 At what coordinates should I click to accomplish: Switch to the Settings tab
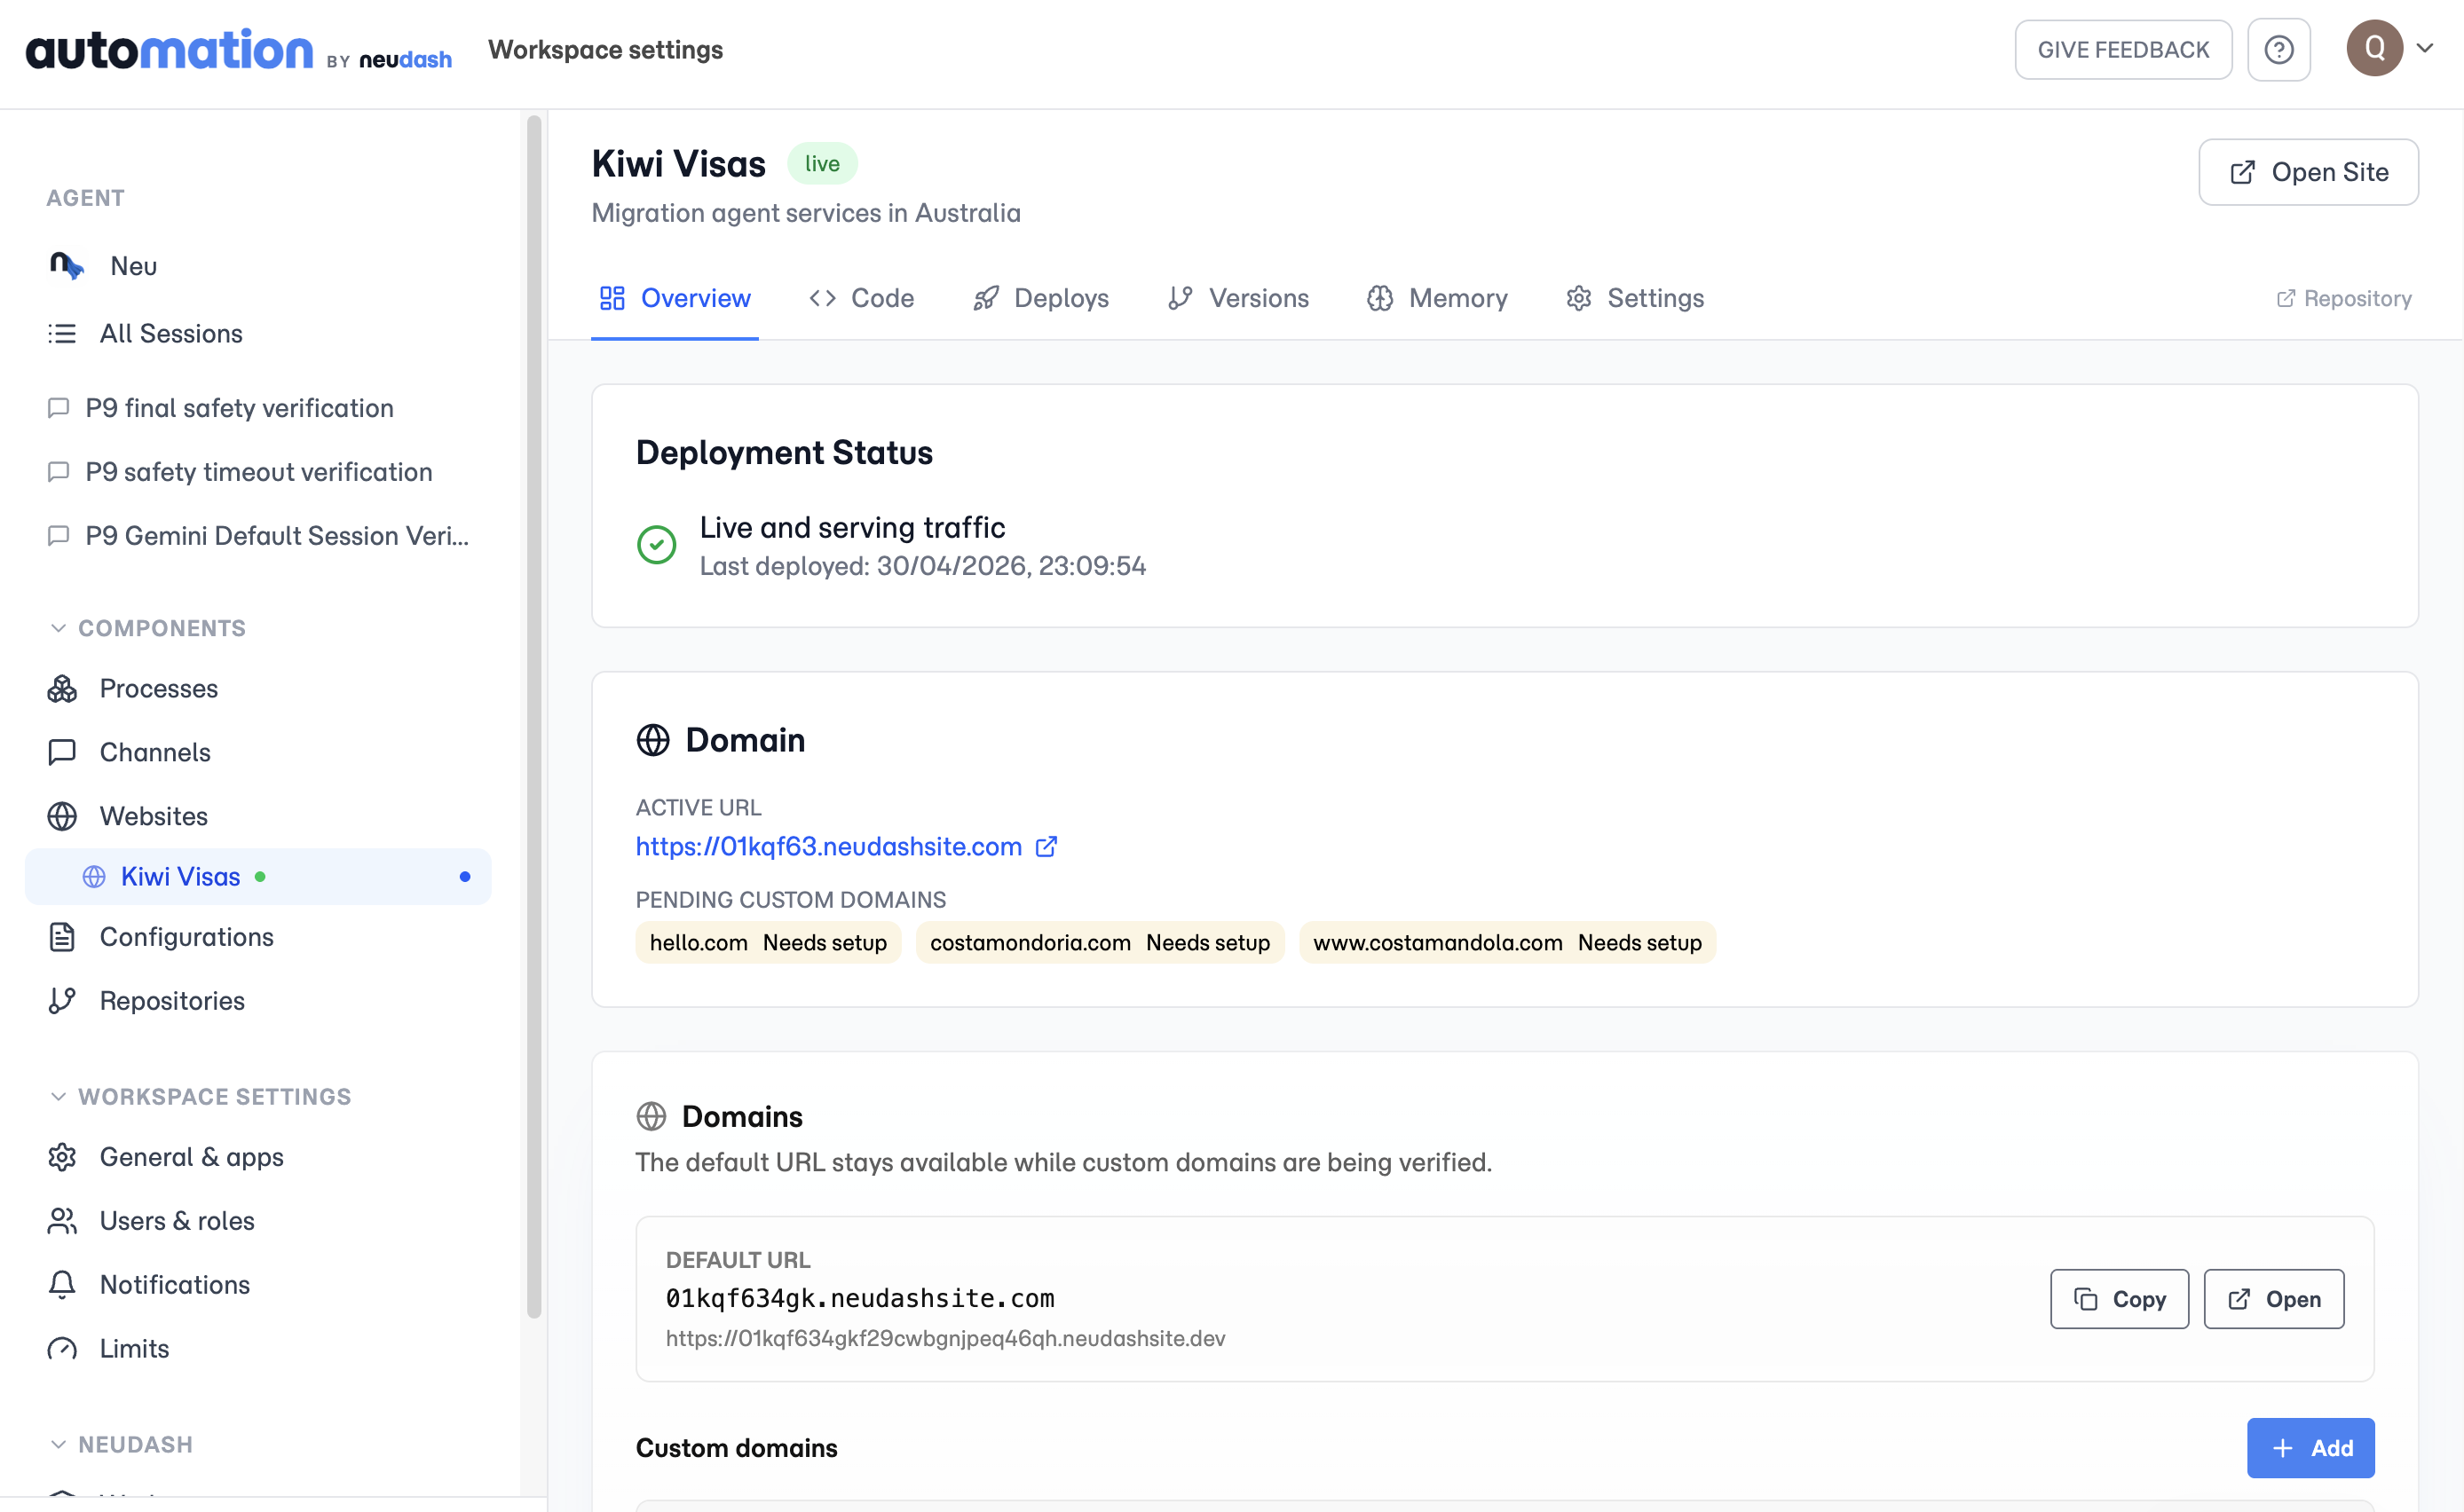[x=1635, y=298]
